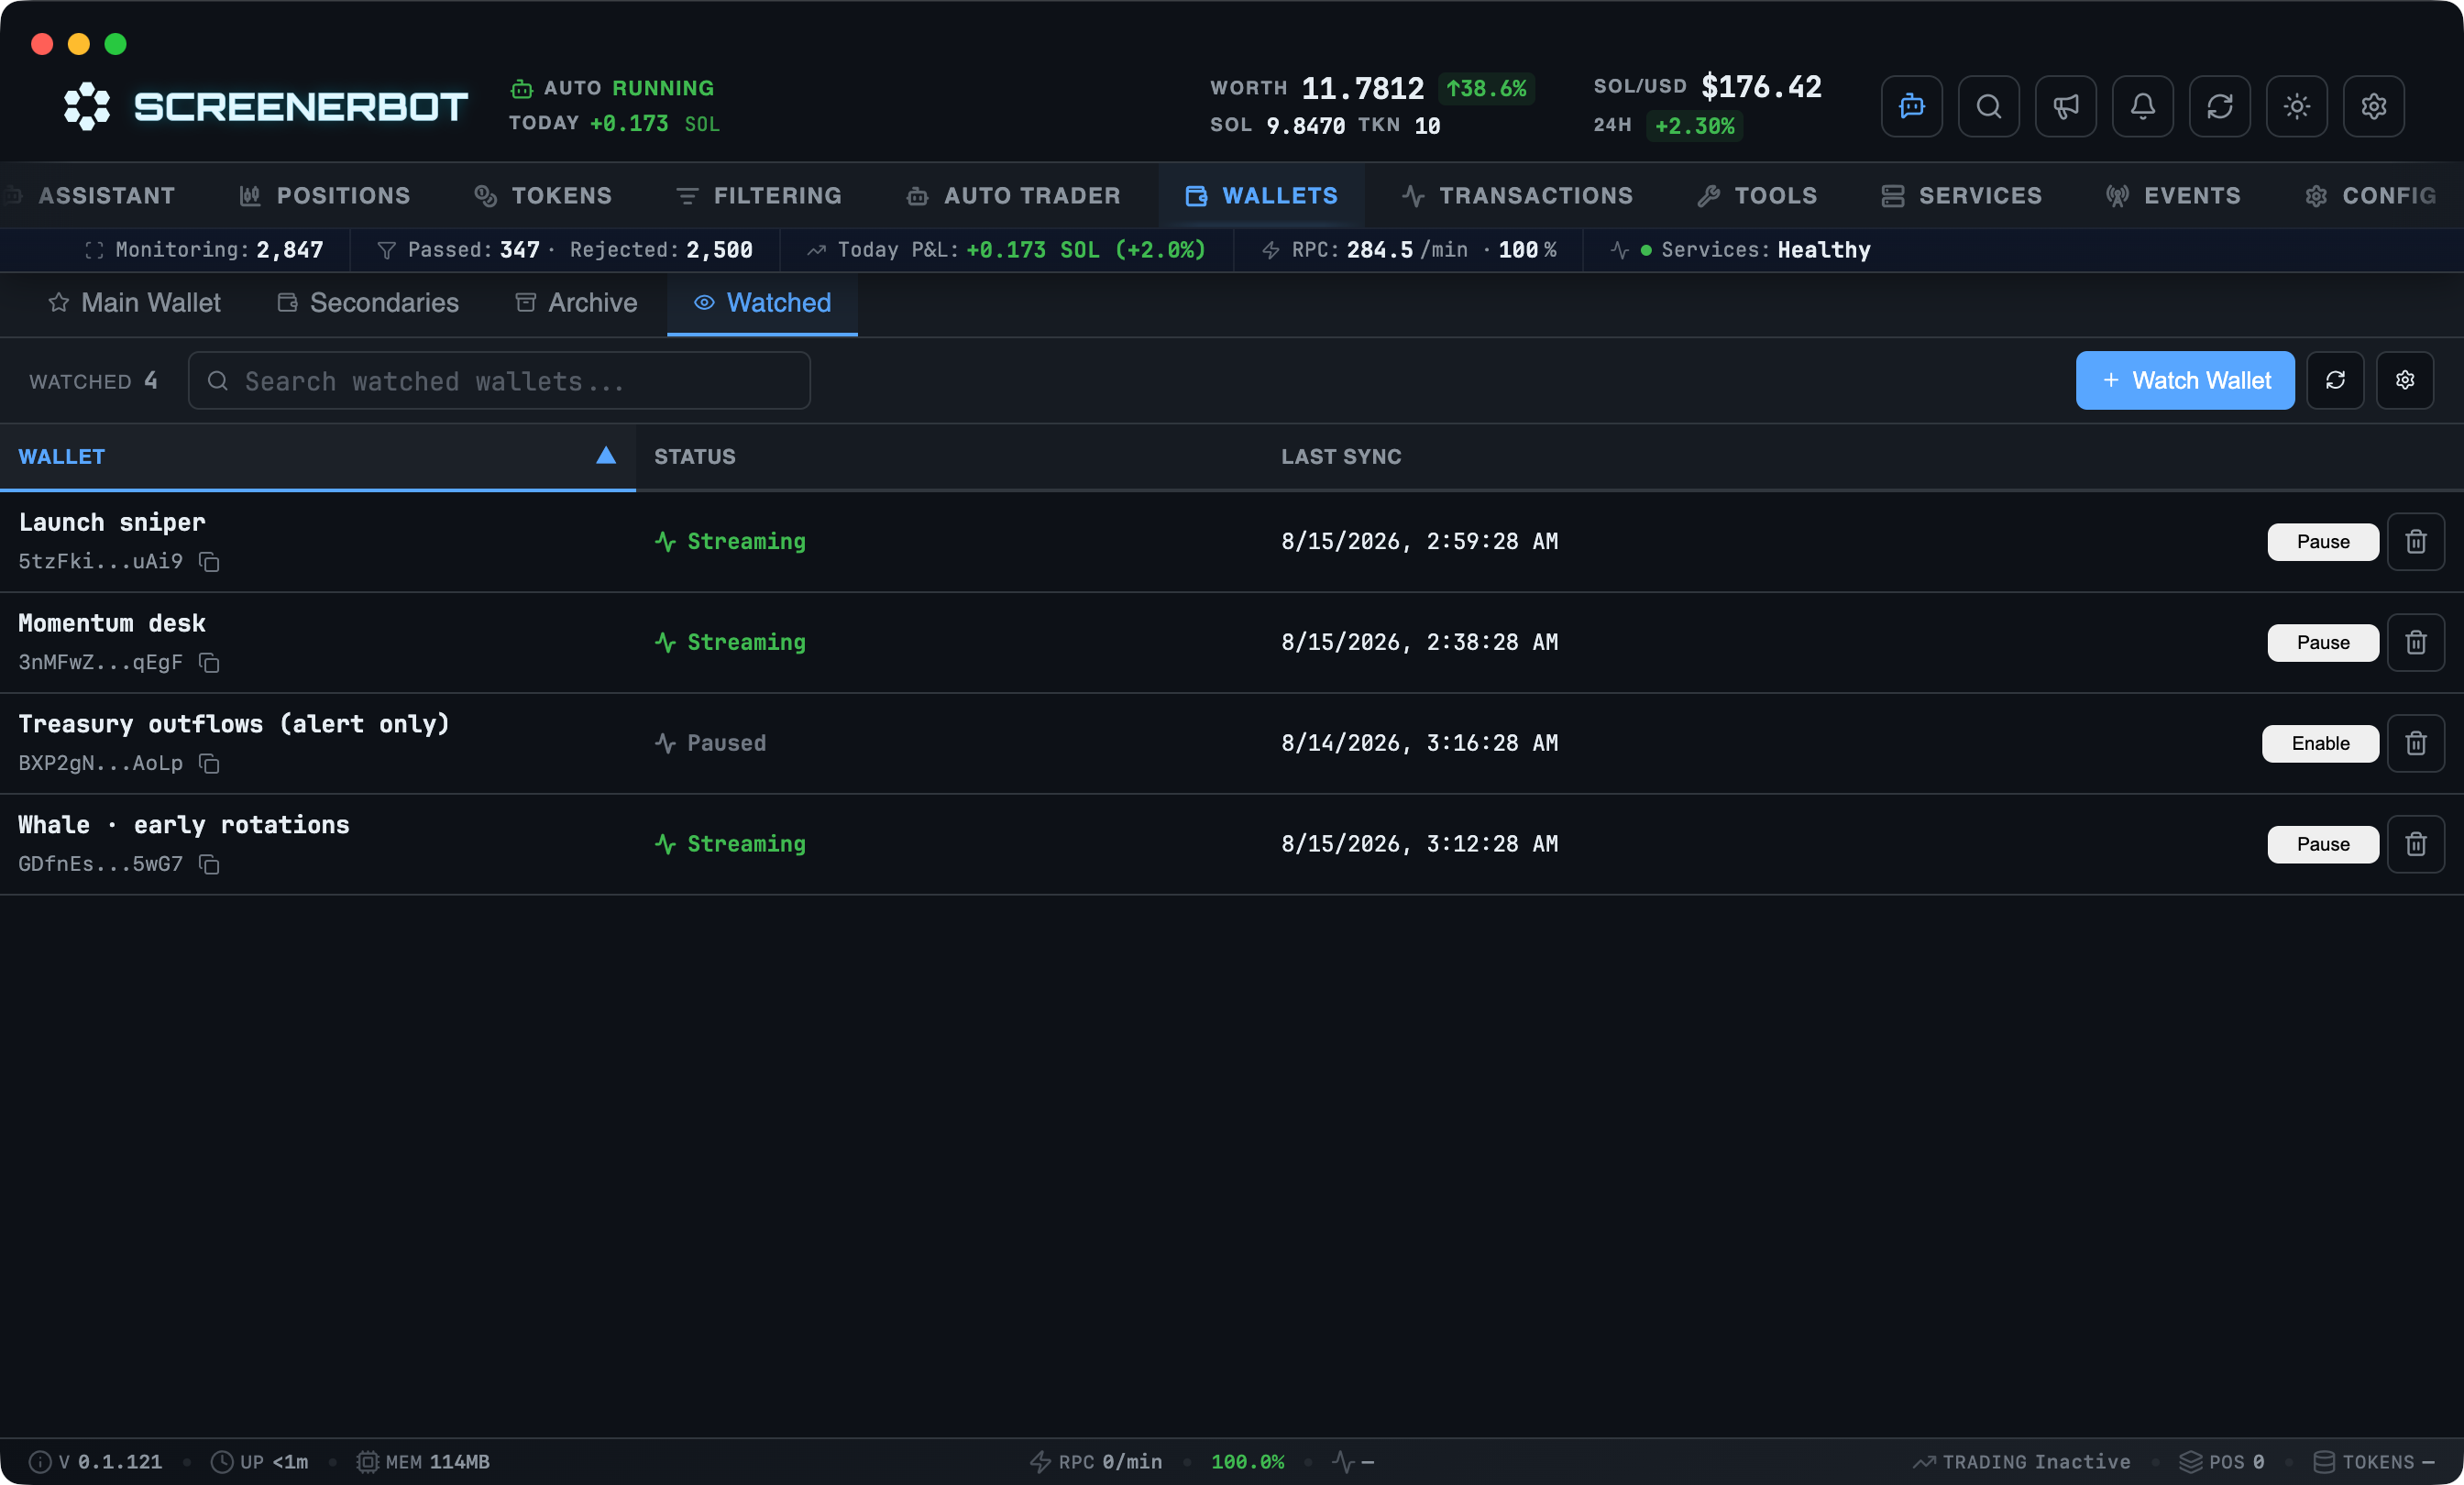2464x1485 pixels.
Task: Open the search icon in header
Action: pyautogui.click(x=1988, y=106)
